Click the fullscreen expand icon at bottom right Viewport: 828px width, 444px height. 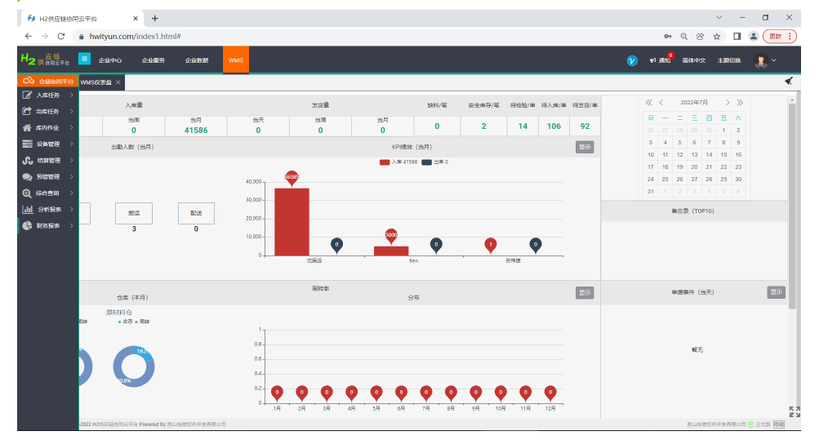click(x=794, y=412)
